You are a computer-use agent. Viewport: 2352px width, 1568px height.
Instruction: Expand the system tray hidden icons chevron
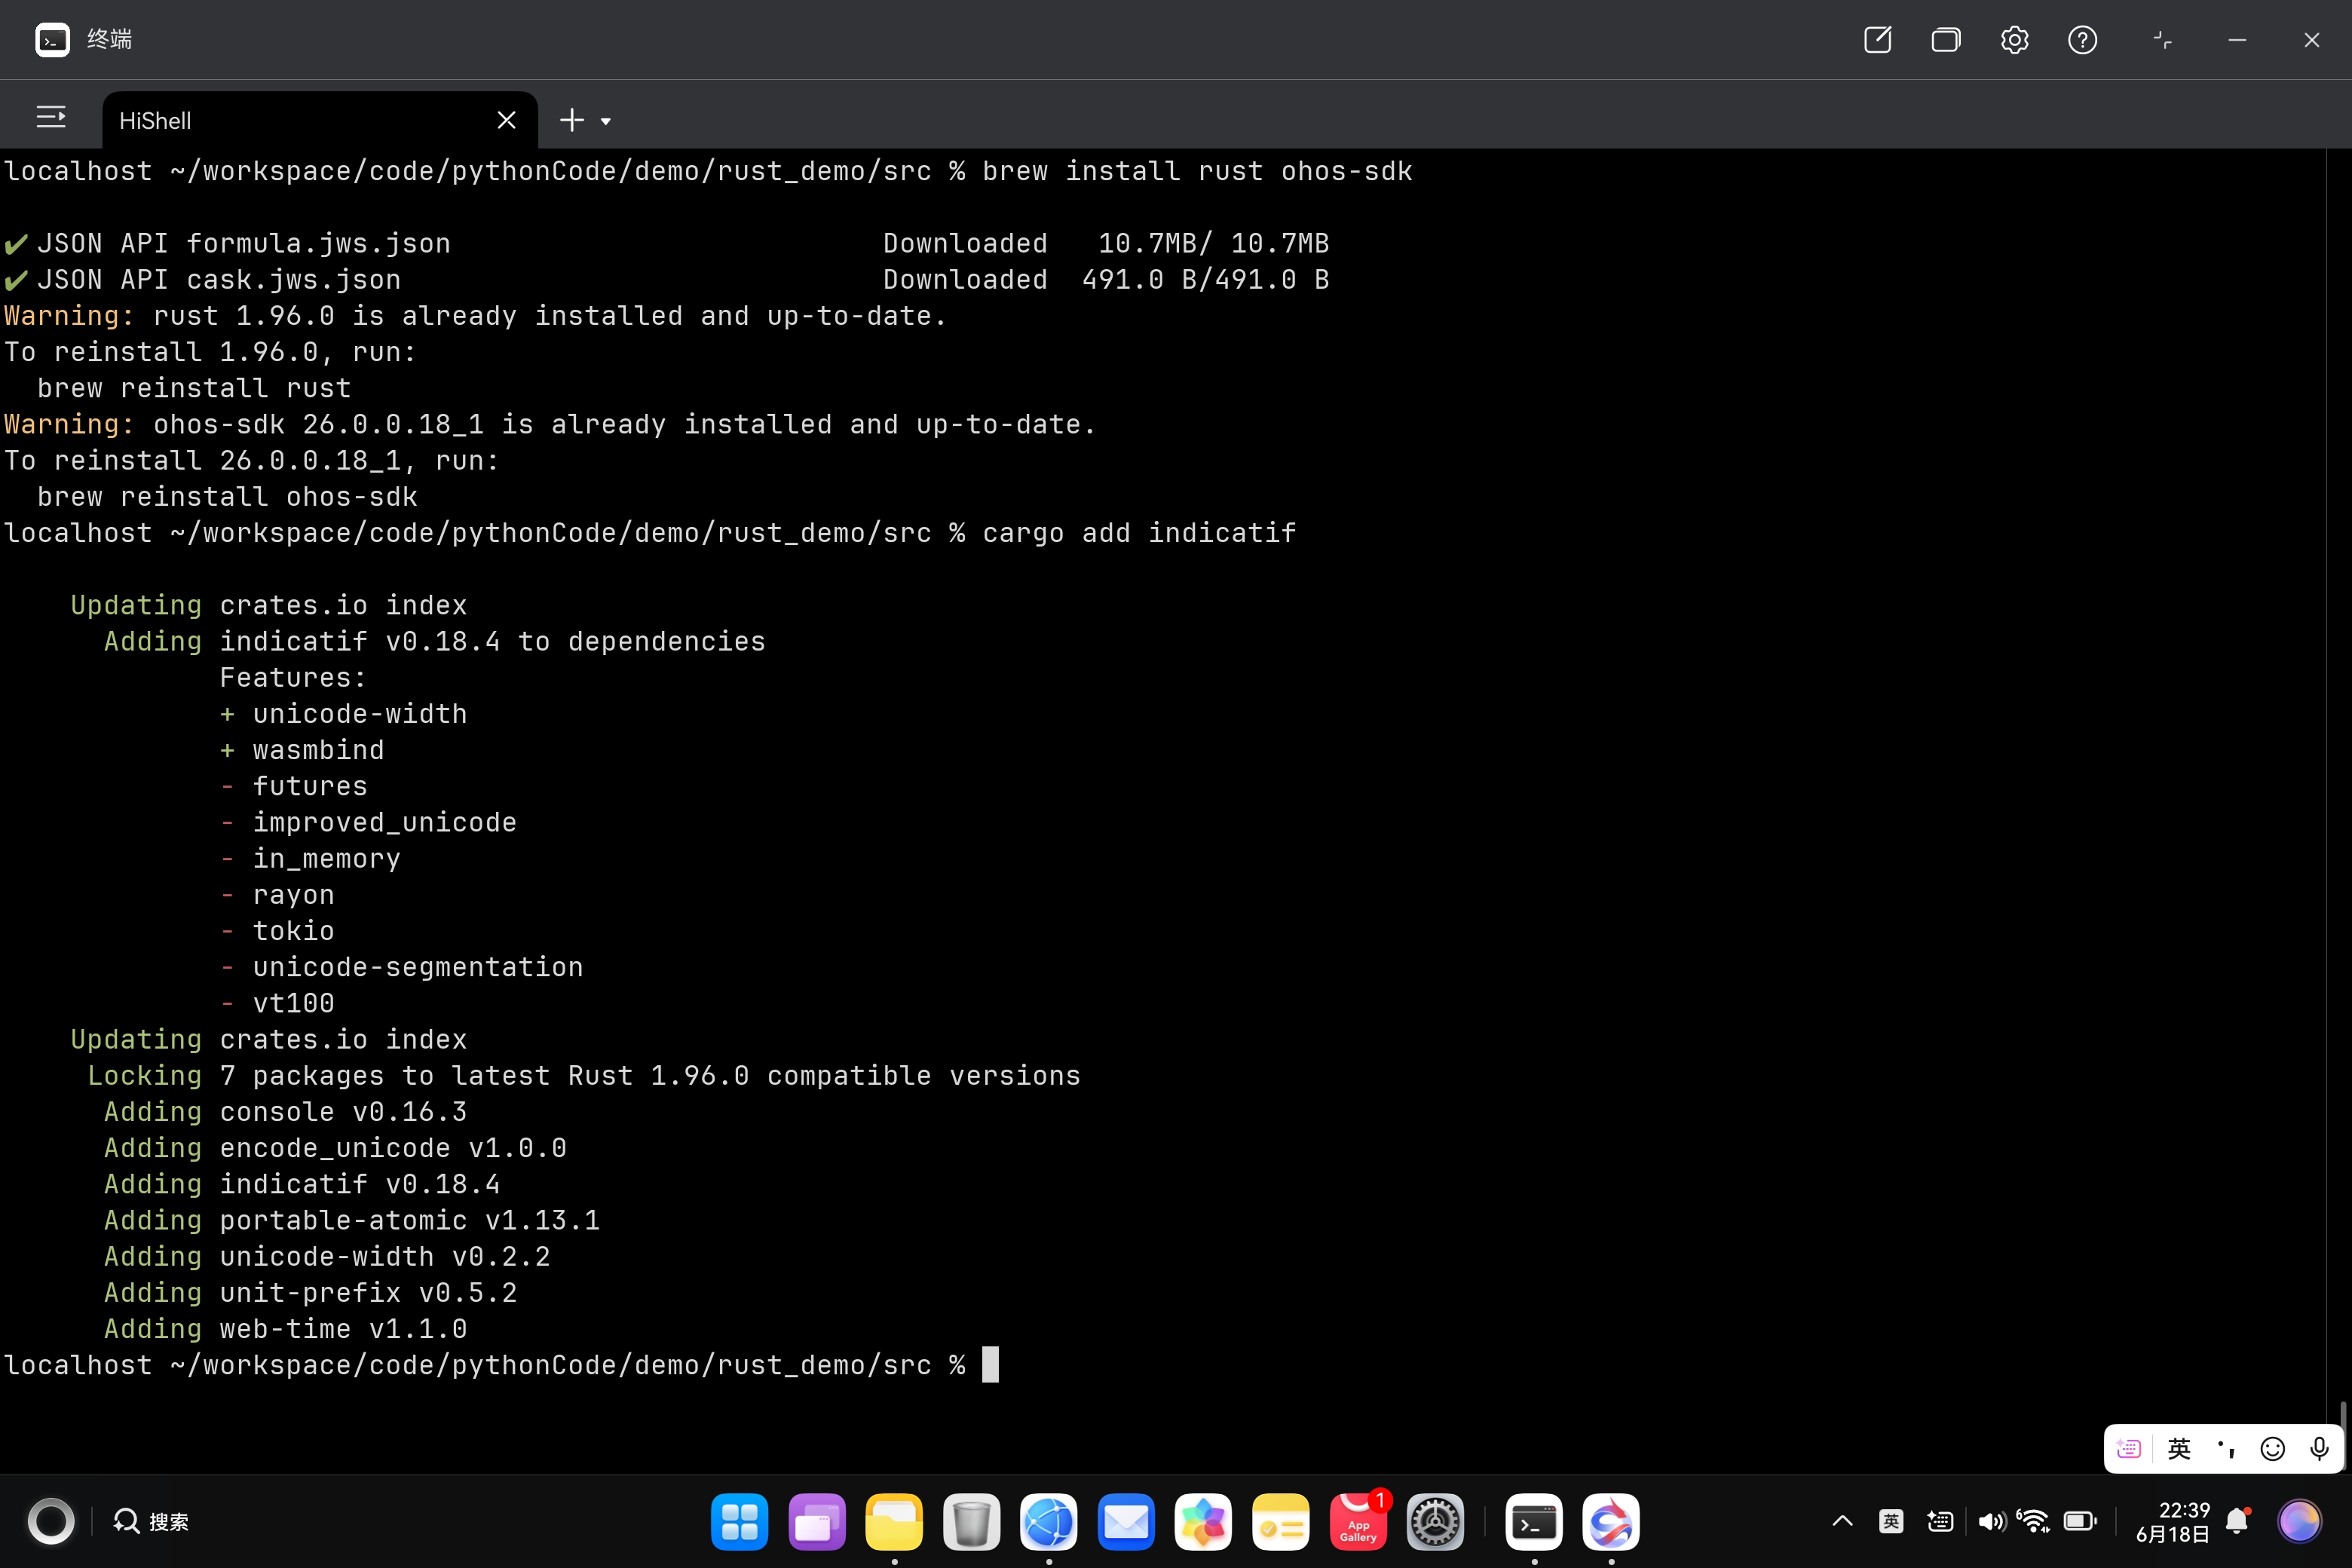pyautogui.click(x=1842, y=1521)
